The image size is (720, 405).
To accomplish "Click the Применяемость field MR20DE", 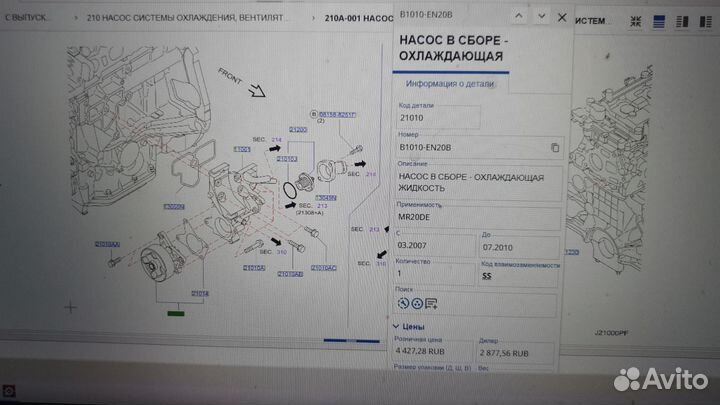I will coord(478,217).
